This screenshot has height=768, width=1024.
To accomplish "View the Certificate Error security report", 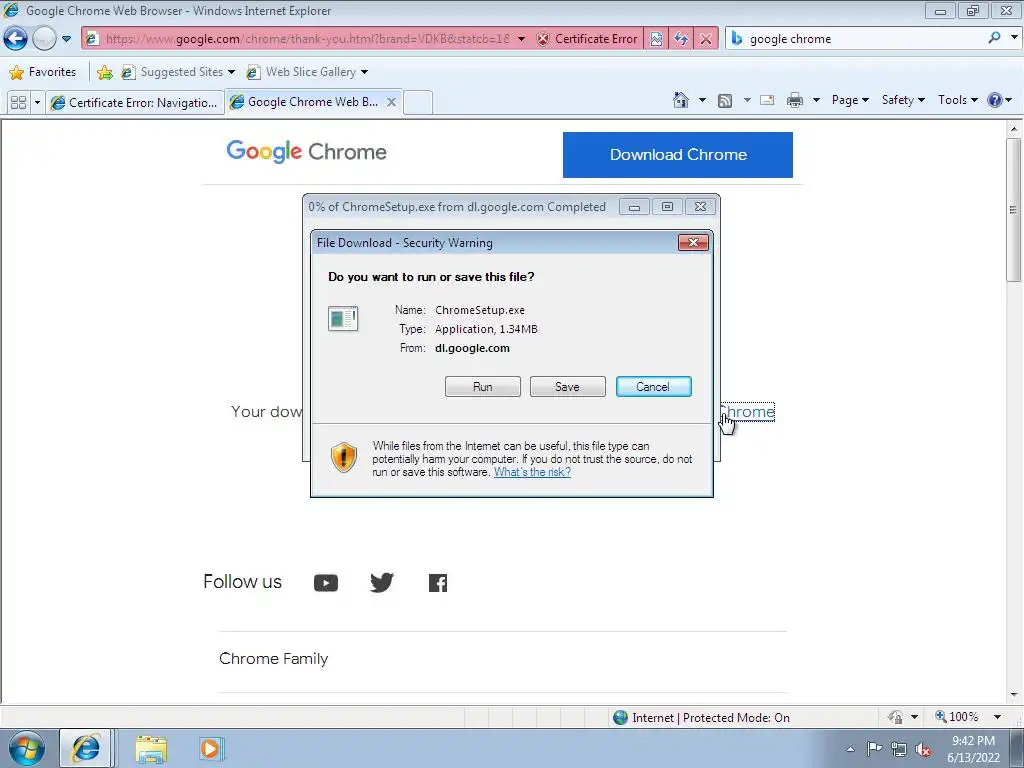I will (587, 39).
